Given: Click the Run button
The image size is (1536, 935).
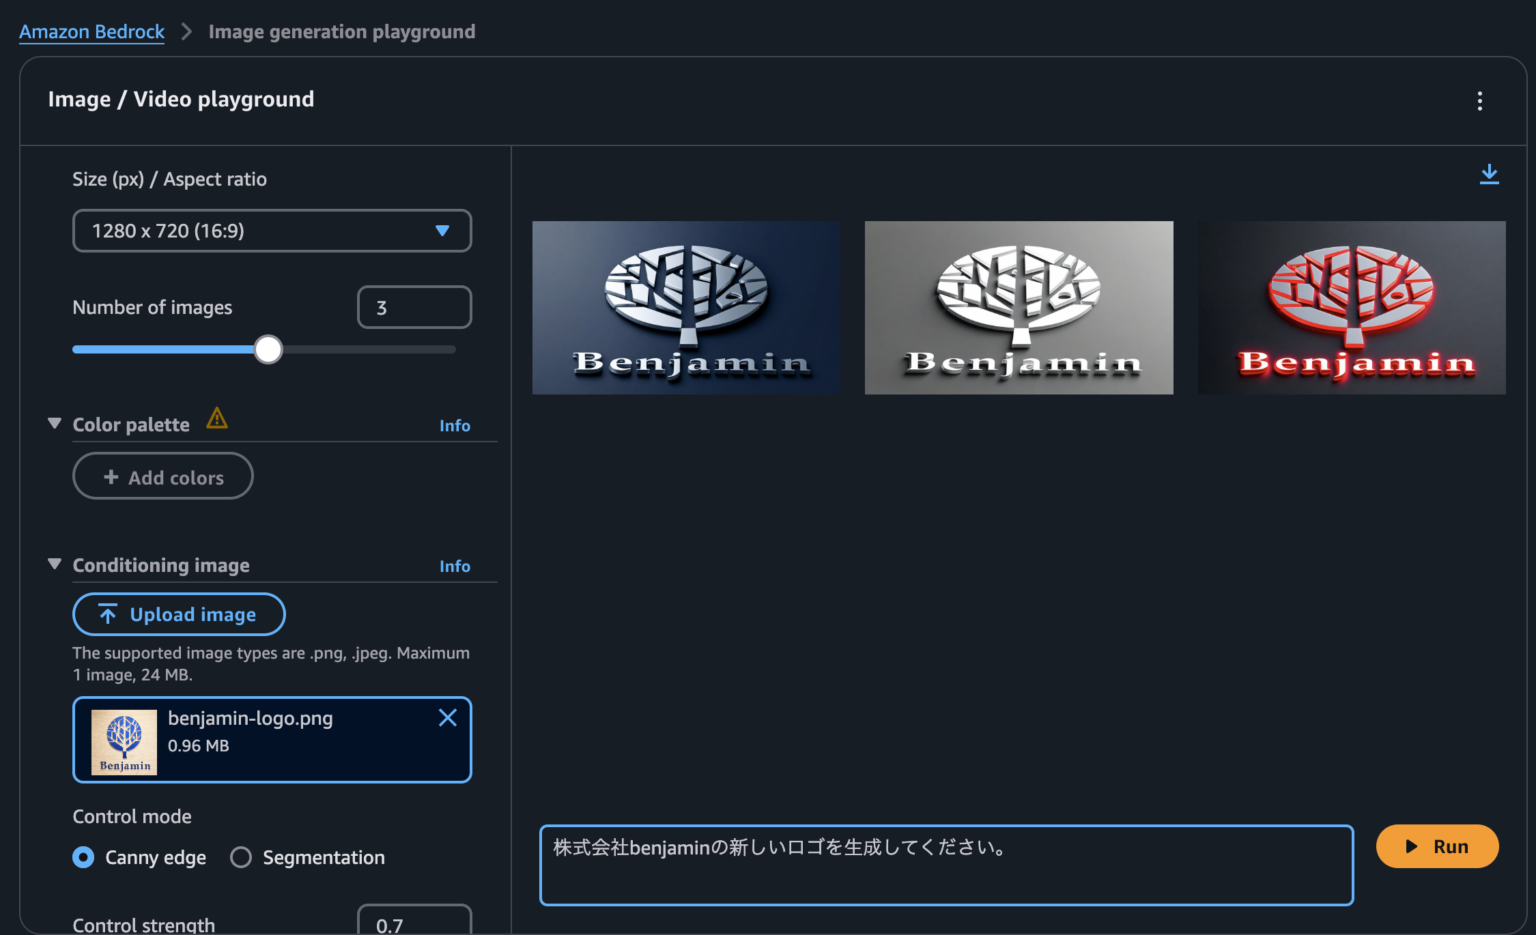Looking at the screenshot, I should coord(1437,846).
